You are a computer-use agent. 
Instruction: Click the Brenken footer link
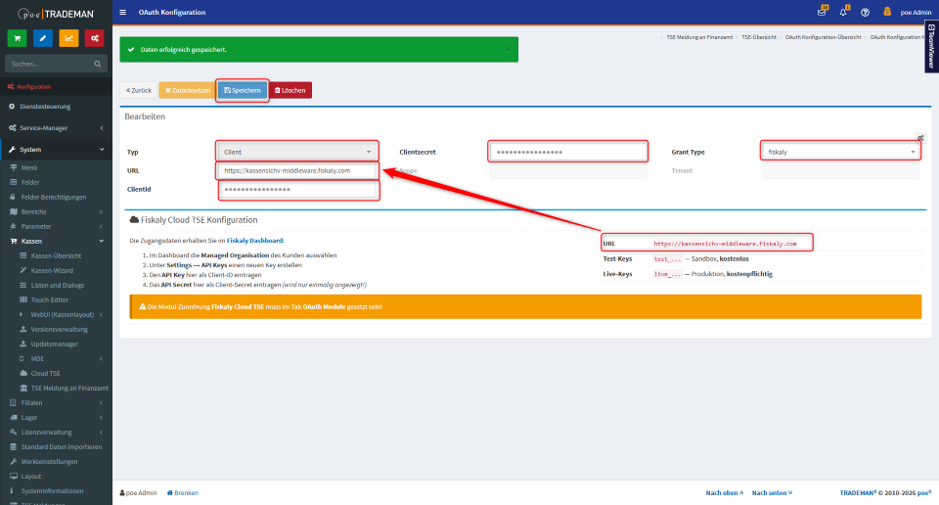183,493
